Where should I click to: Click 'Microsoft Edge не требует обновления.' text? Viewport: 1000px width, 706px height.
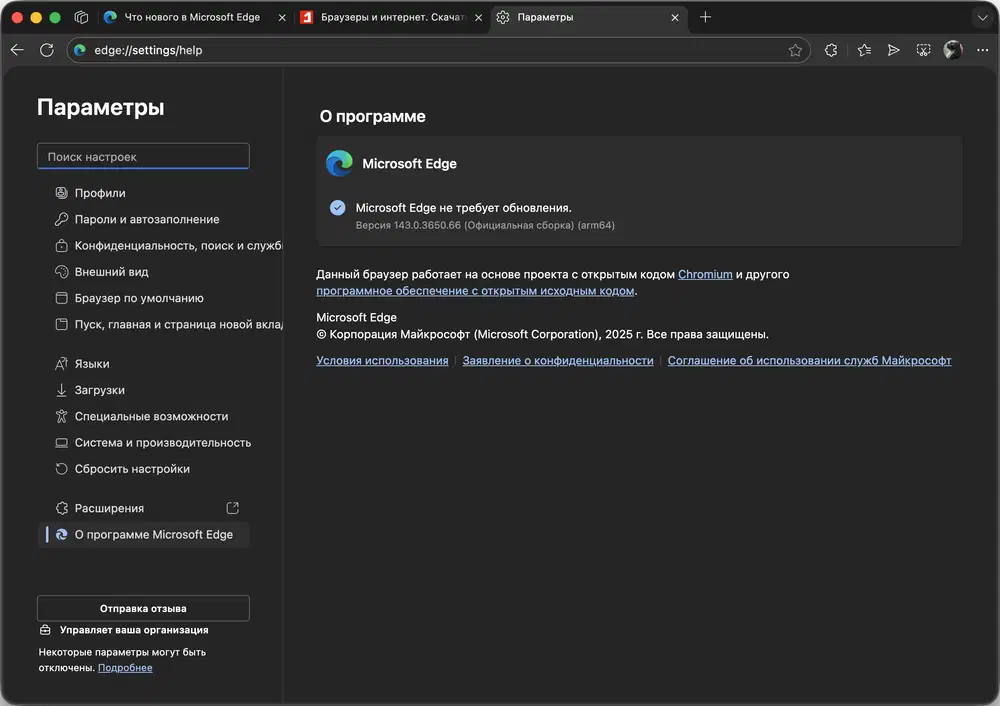click(463, 208)
